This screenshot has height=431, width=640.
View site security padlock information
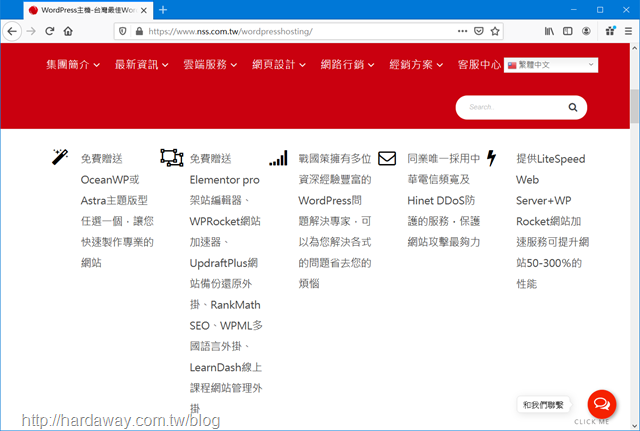point(139,31)
